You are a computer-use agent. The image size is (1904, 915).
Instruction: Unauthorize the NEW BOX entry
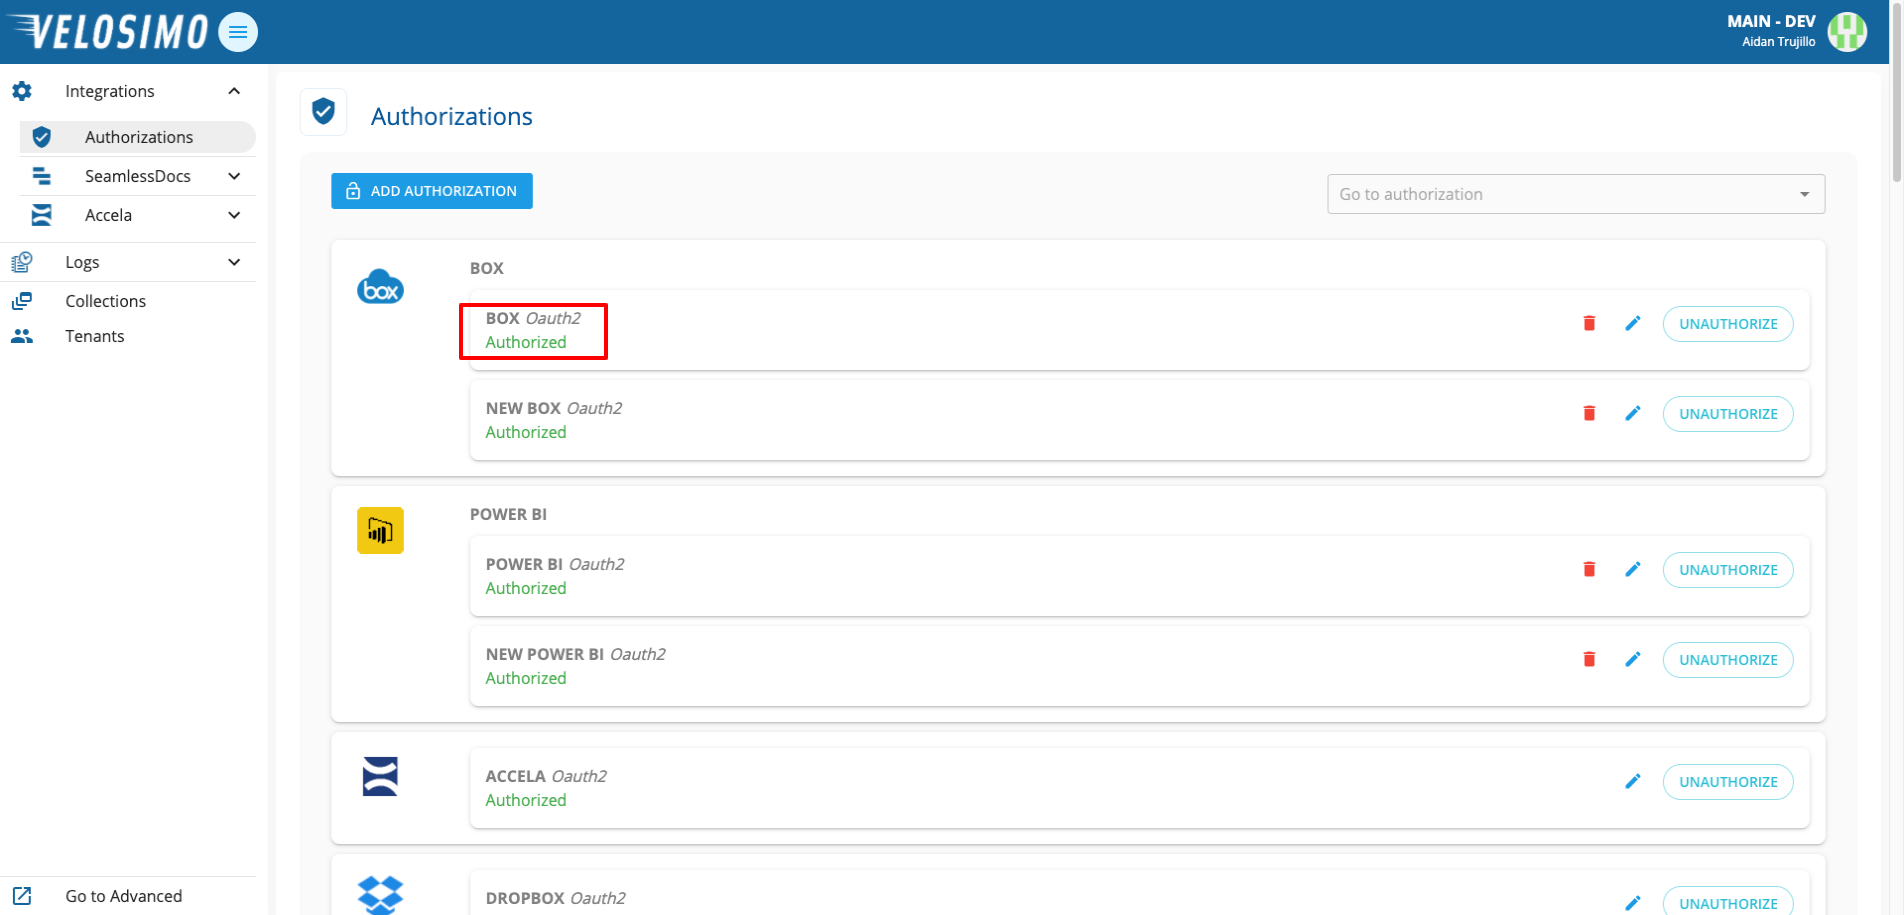(1728, 414)
